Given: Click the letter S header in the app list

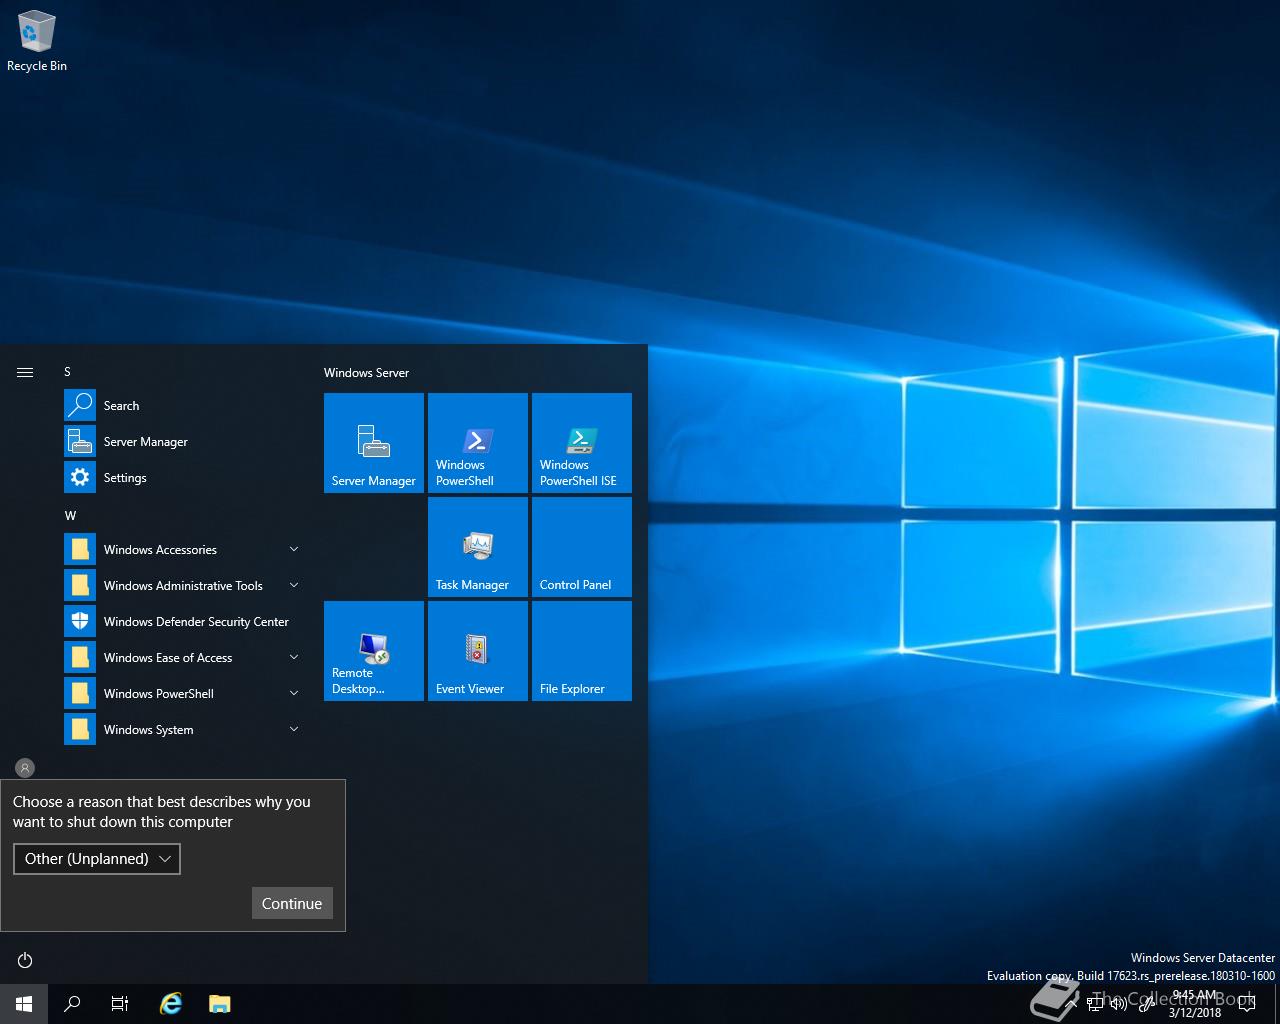Looking at the screenshot, I should pos(68,372).
